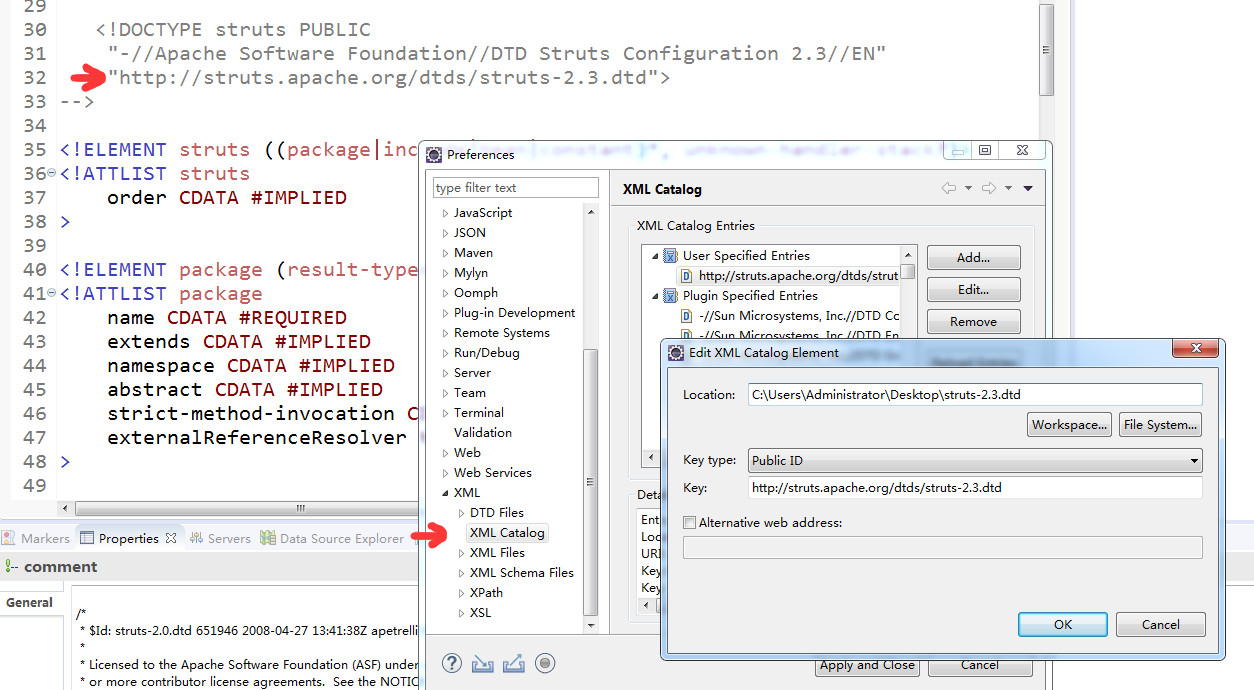Open the forward history dropdown arrow
The height and width of the screenshot is (690, 1254).
(x=1008, y=189)
